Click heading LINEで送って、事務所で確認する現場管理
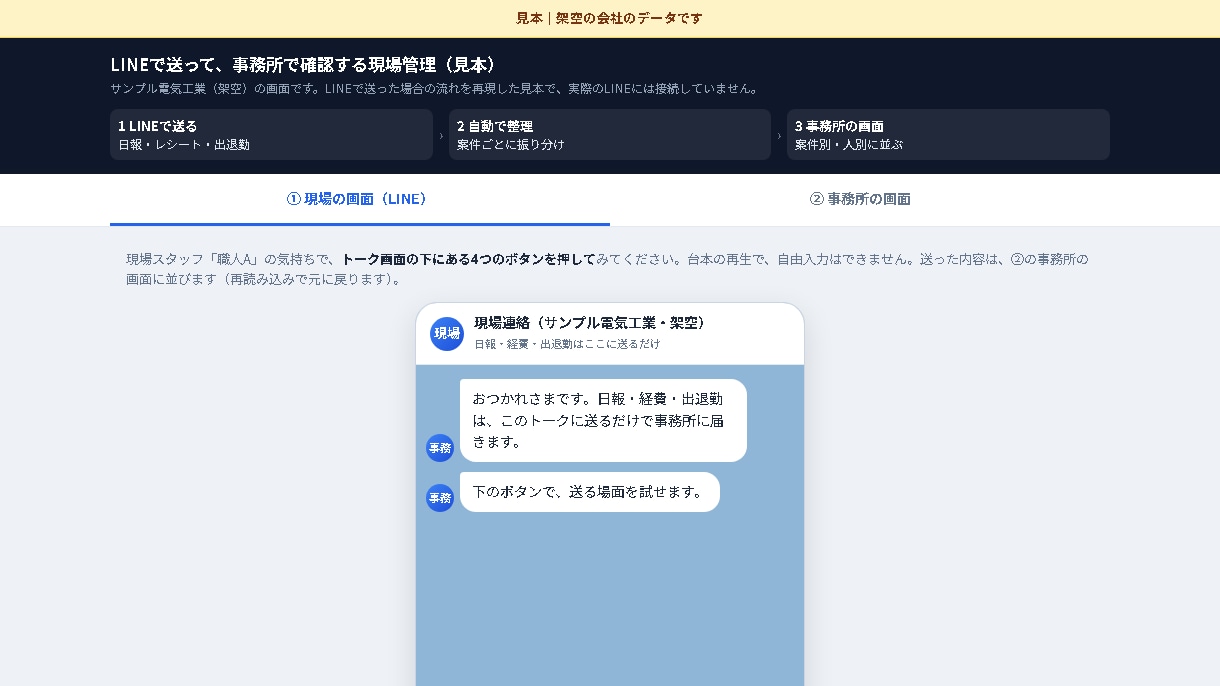This screenshot has width=1220, height=686. (x=304, y=65)
